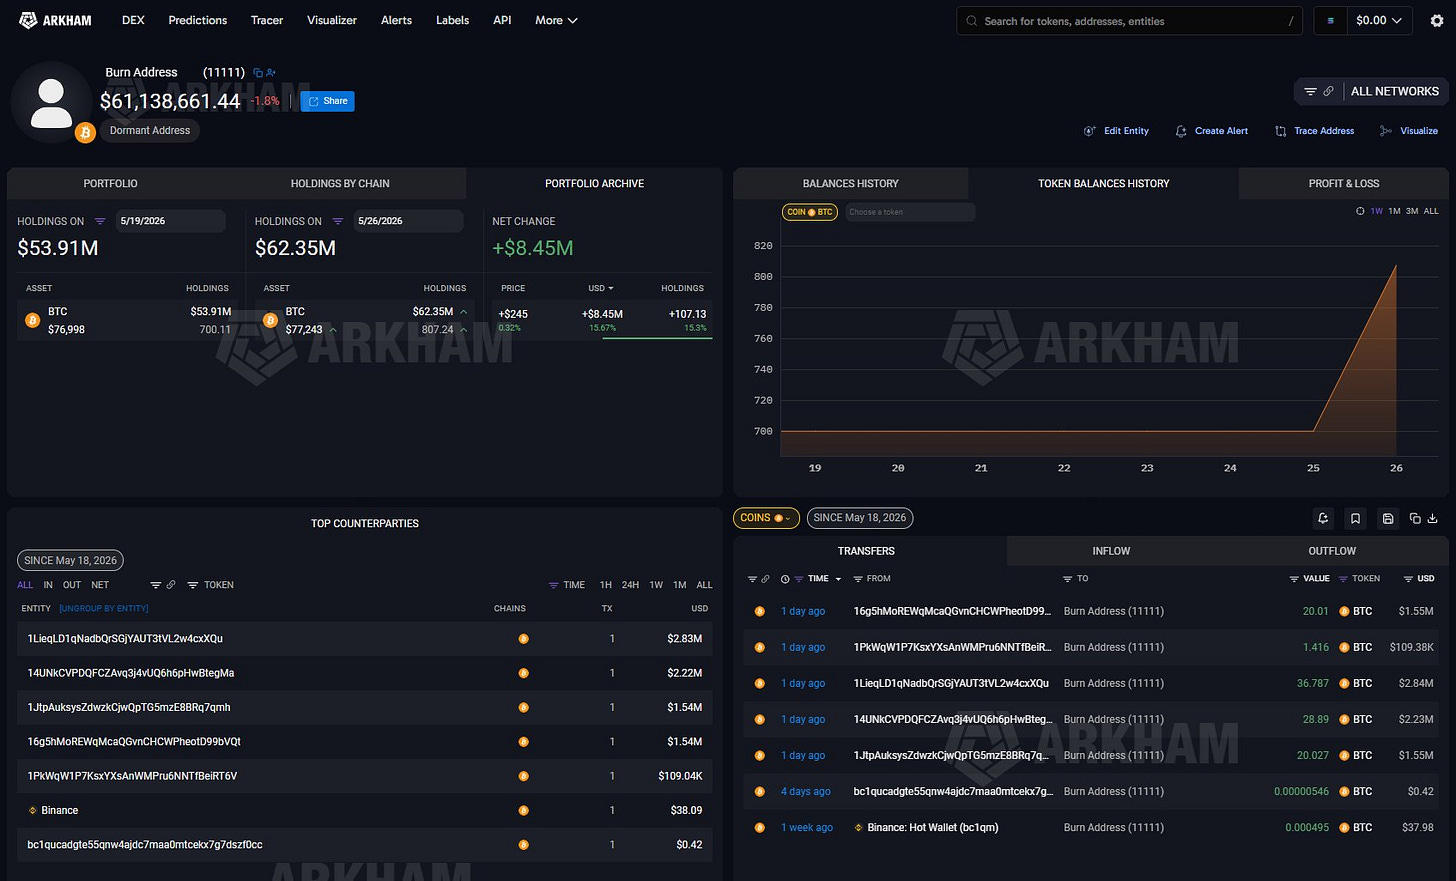Click the Edit Entity icon

(x=1090, y=131)
